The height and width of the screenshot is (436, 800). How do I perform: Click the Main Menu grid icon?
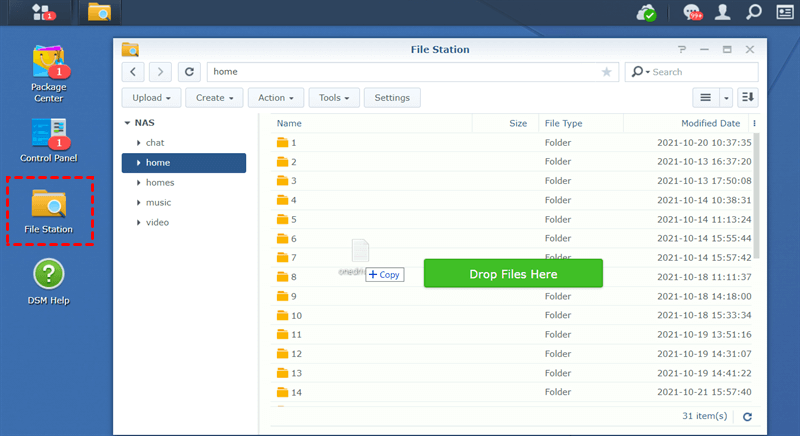(43, 12)
